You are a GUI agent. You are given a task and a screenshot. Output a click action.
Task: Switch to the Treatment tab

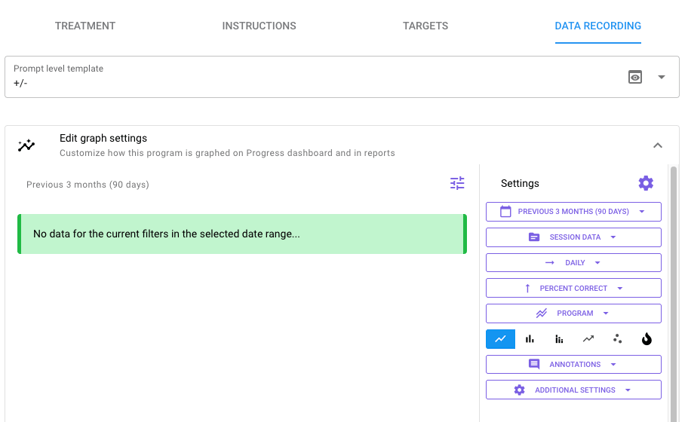click(85, 26)
